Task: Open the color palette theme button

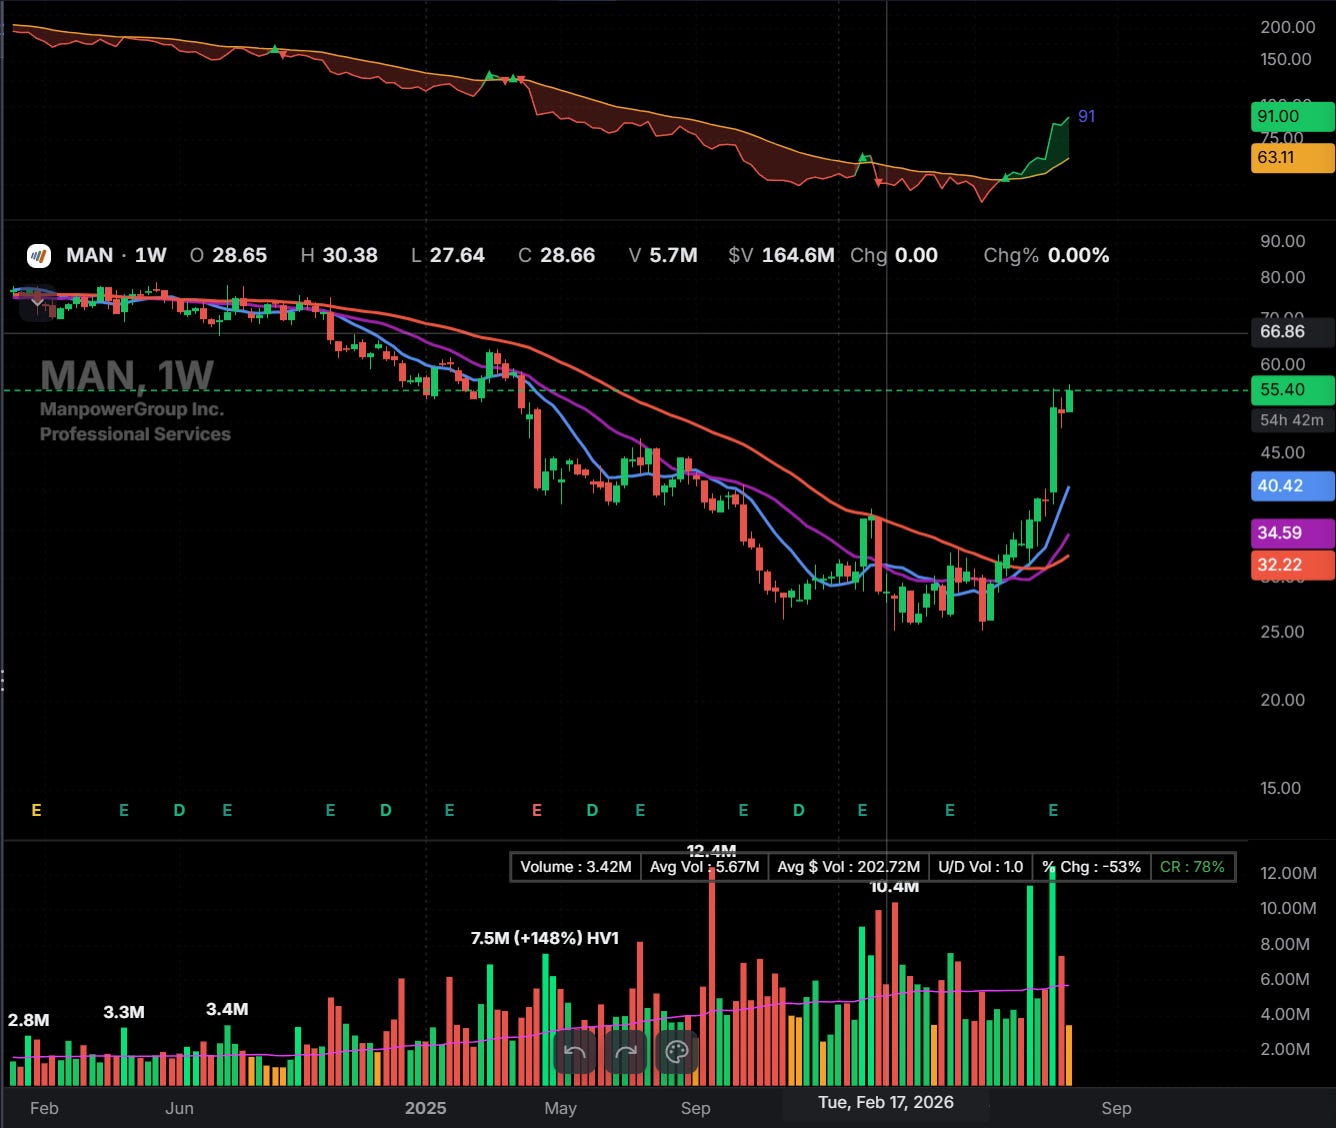Action: click(x=677, y=1052)
